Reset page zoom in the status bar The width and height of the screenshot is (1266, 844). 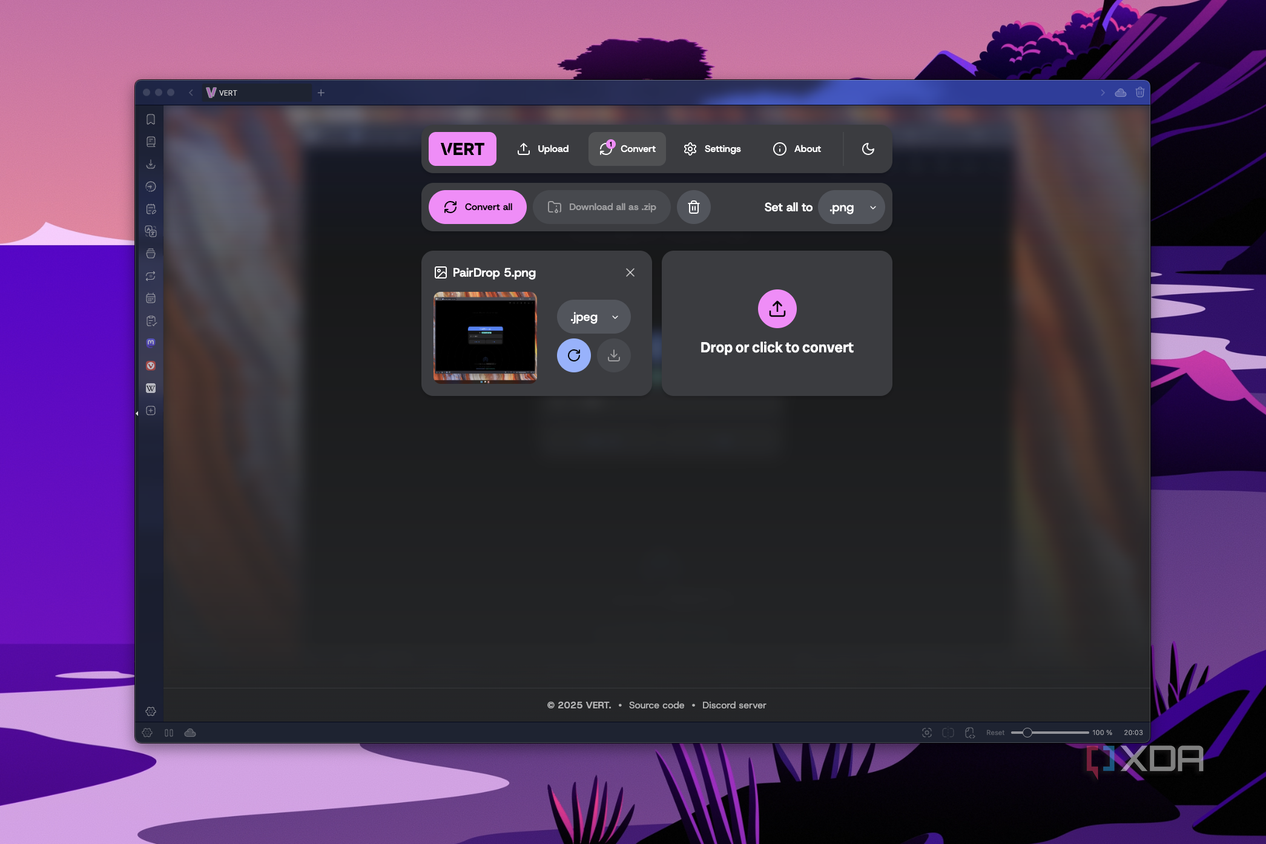(x=995, y=733)
